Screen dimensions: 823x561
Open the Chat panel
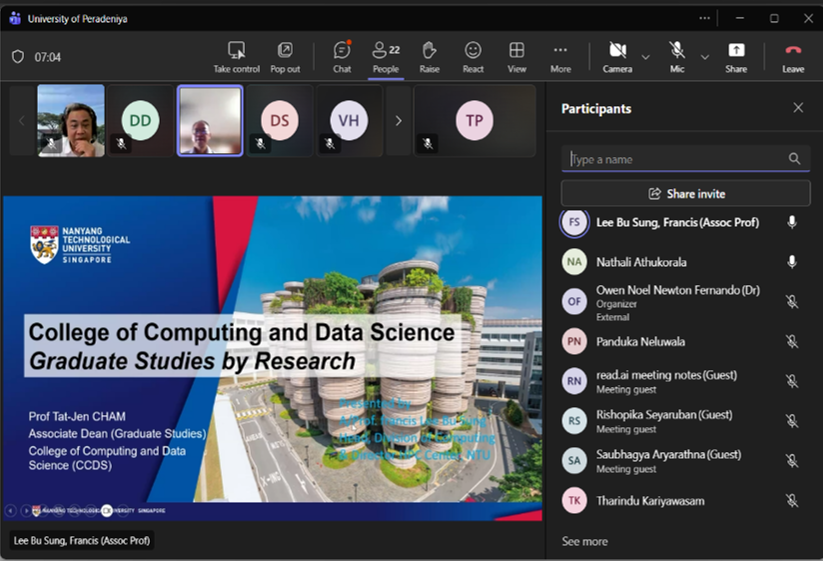tap(342, 57)
